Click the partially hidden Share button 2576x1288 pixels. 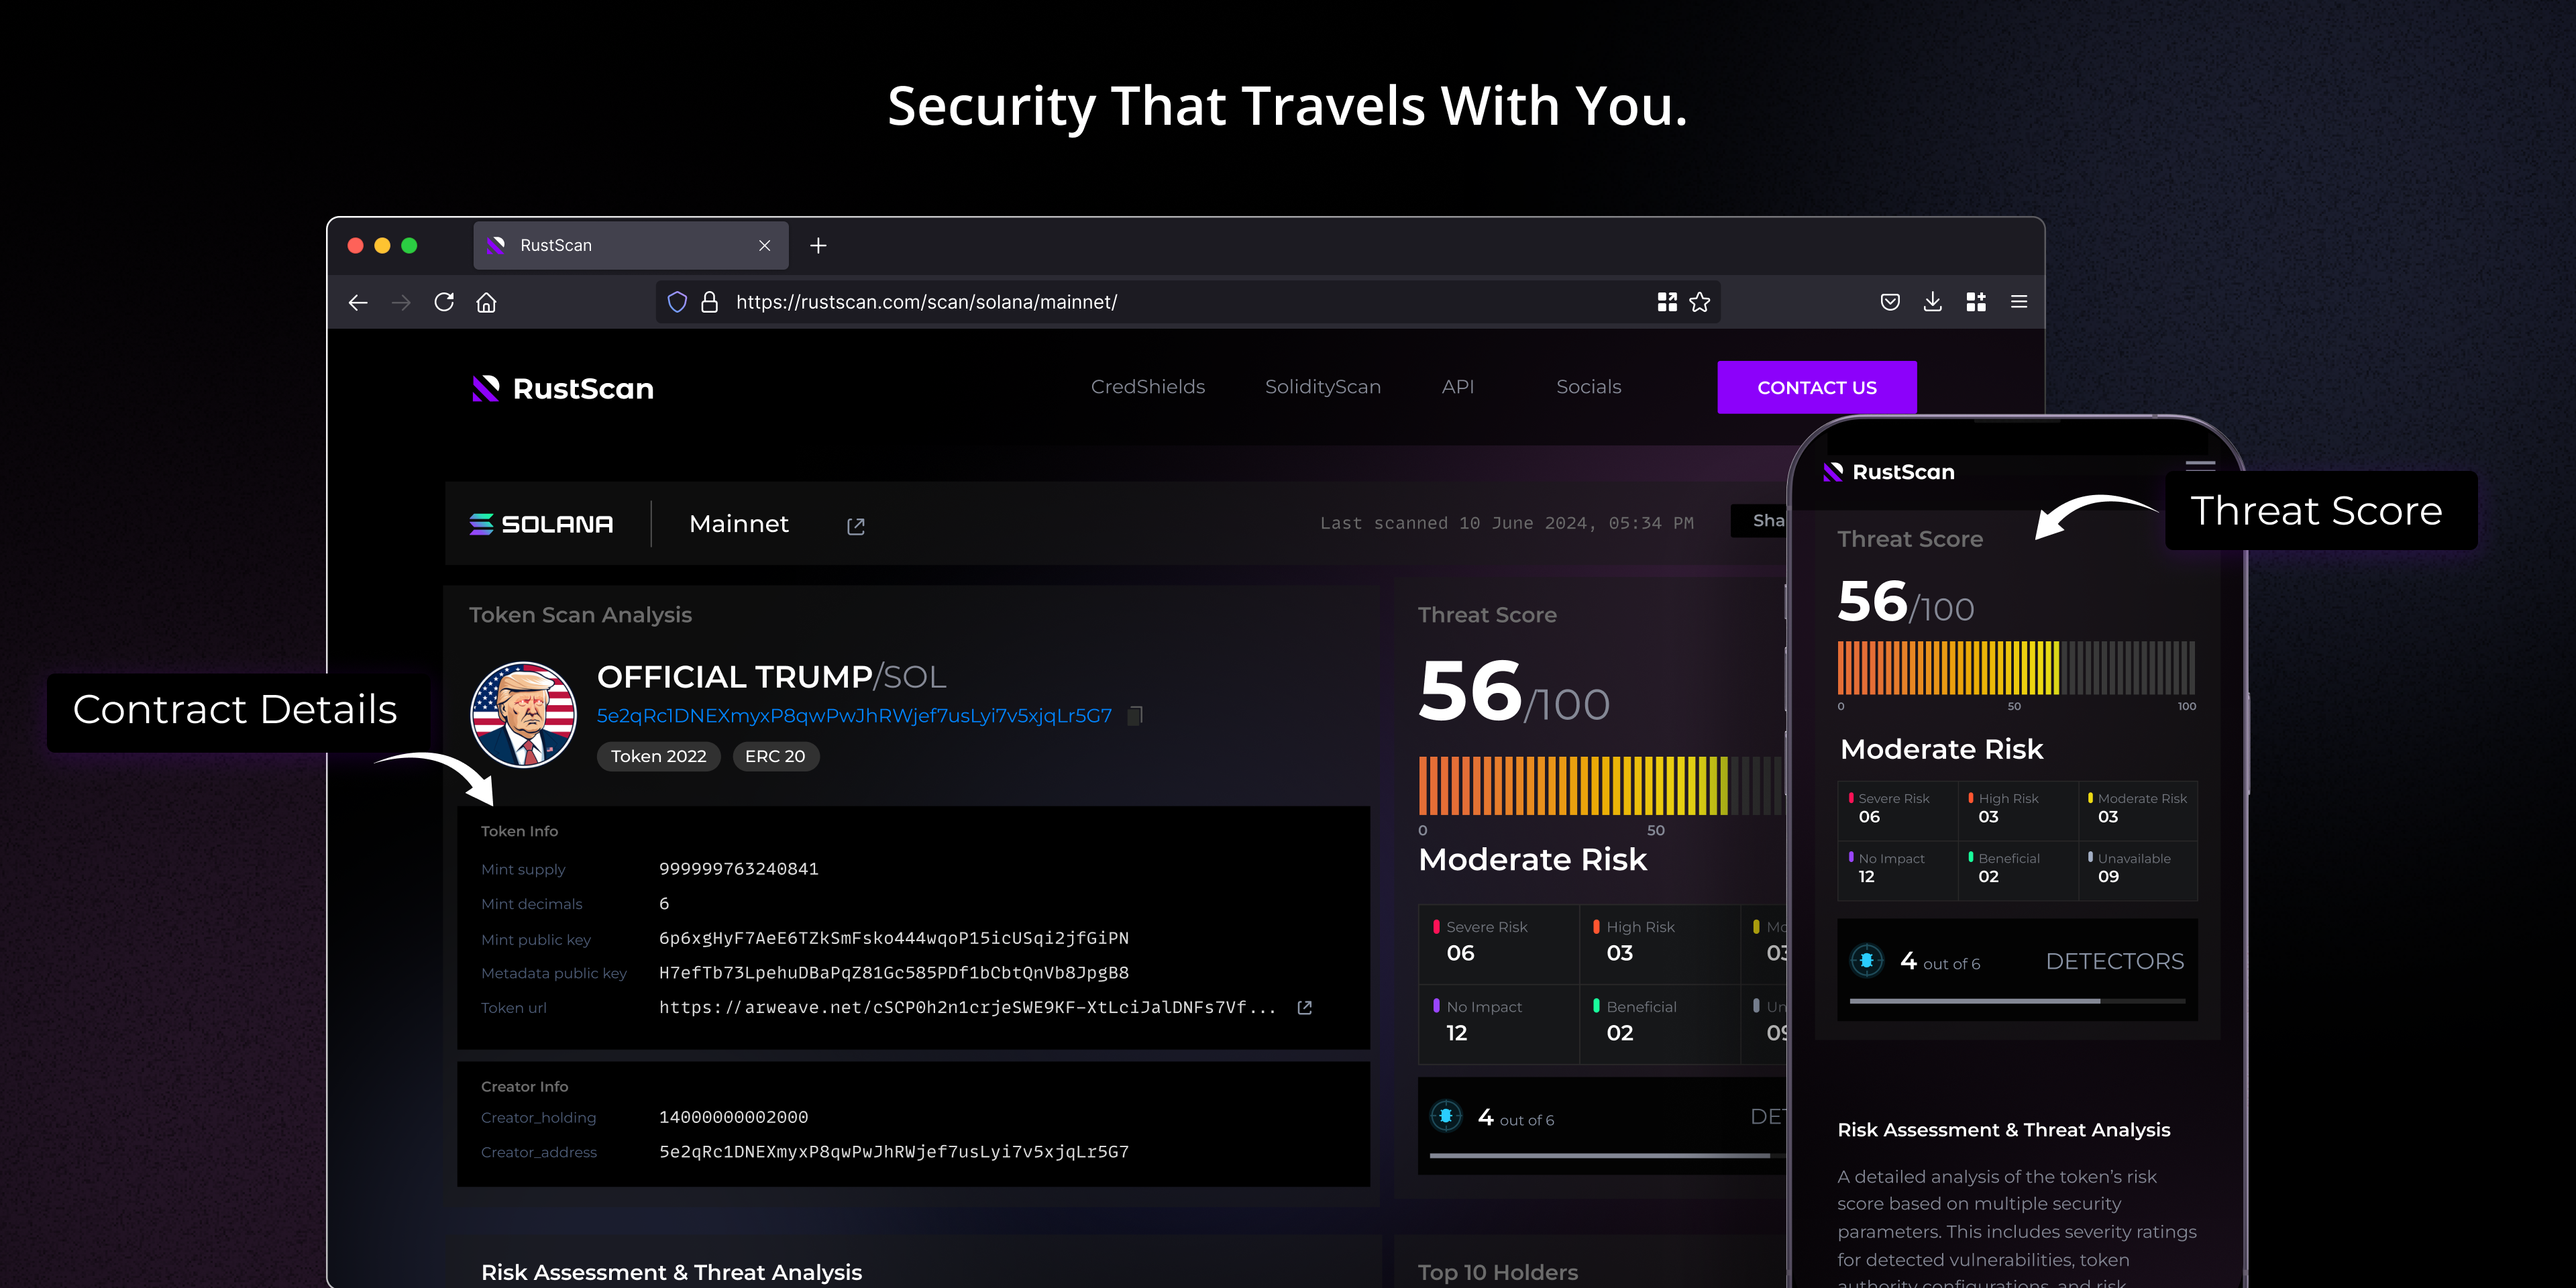(x=1760, y=520)
